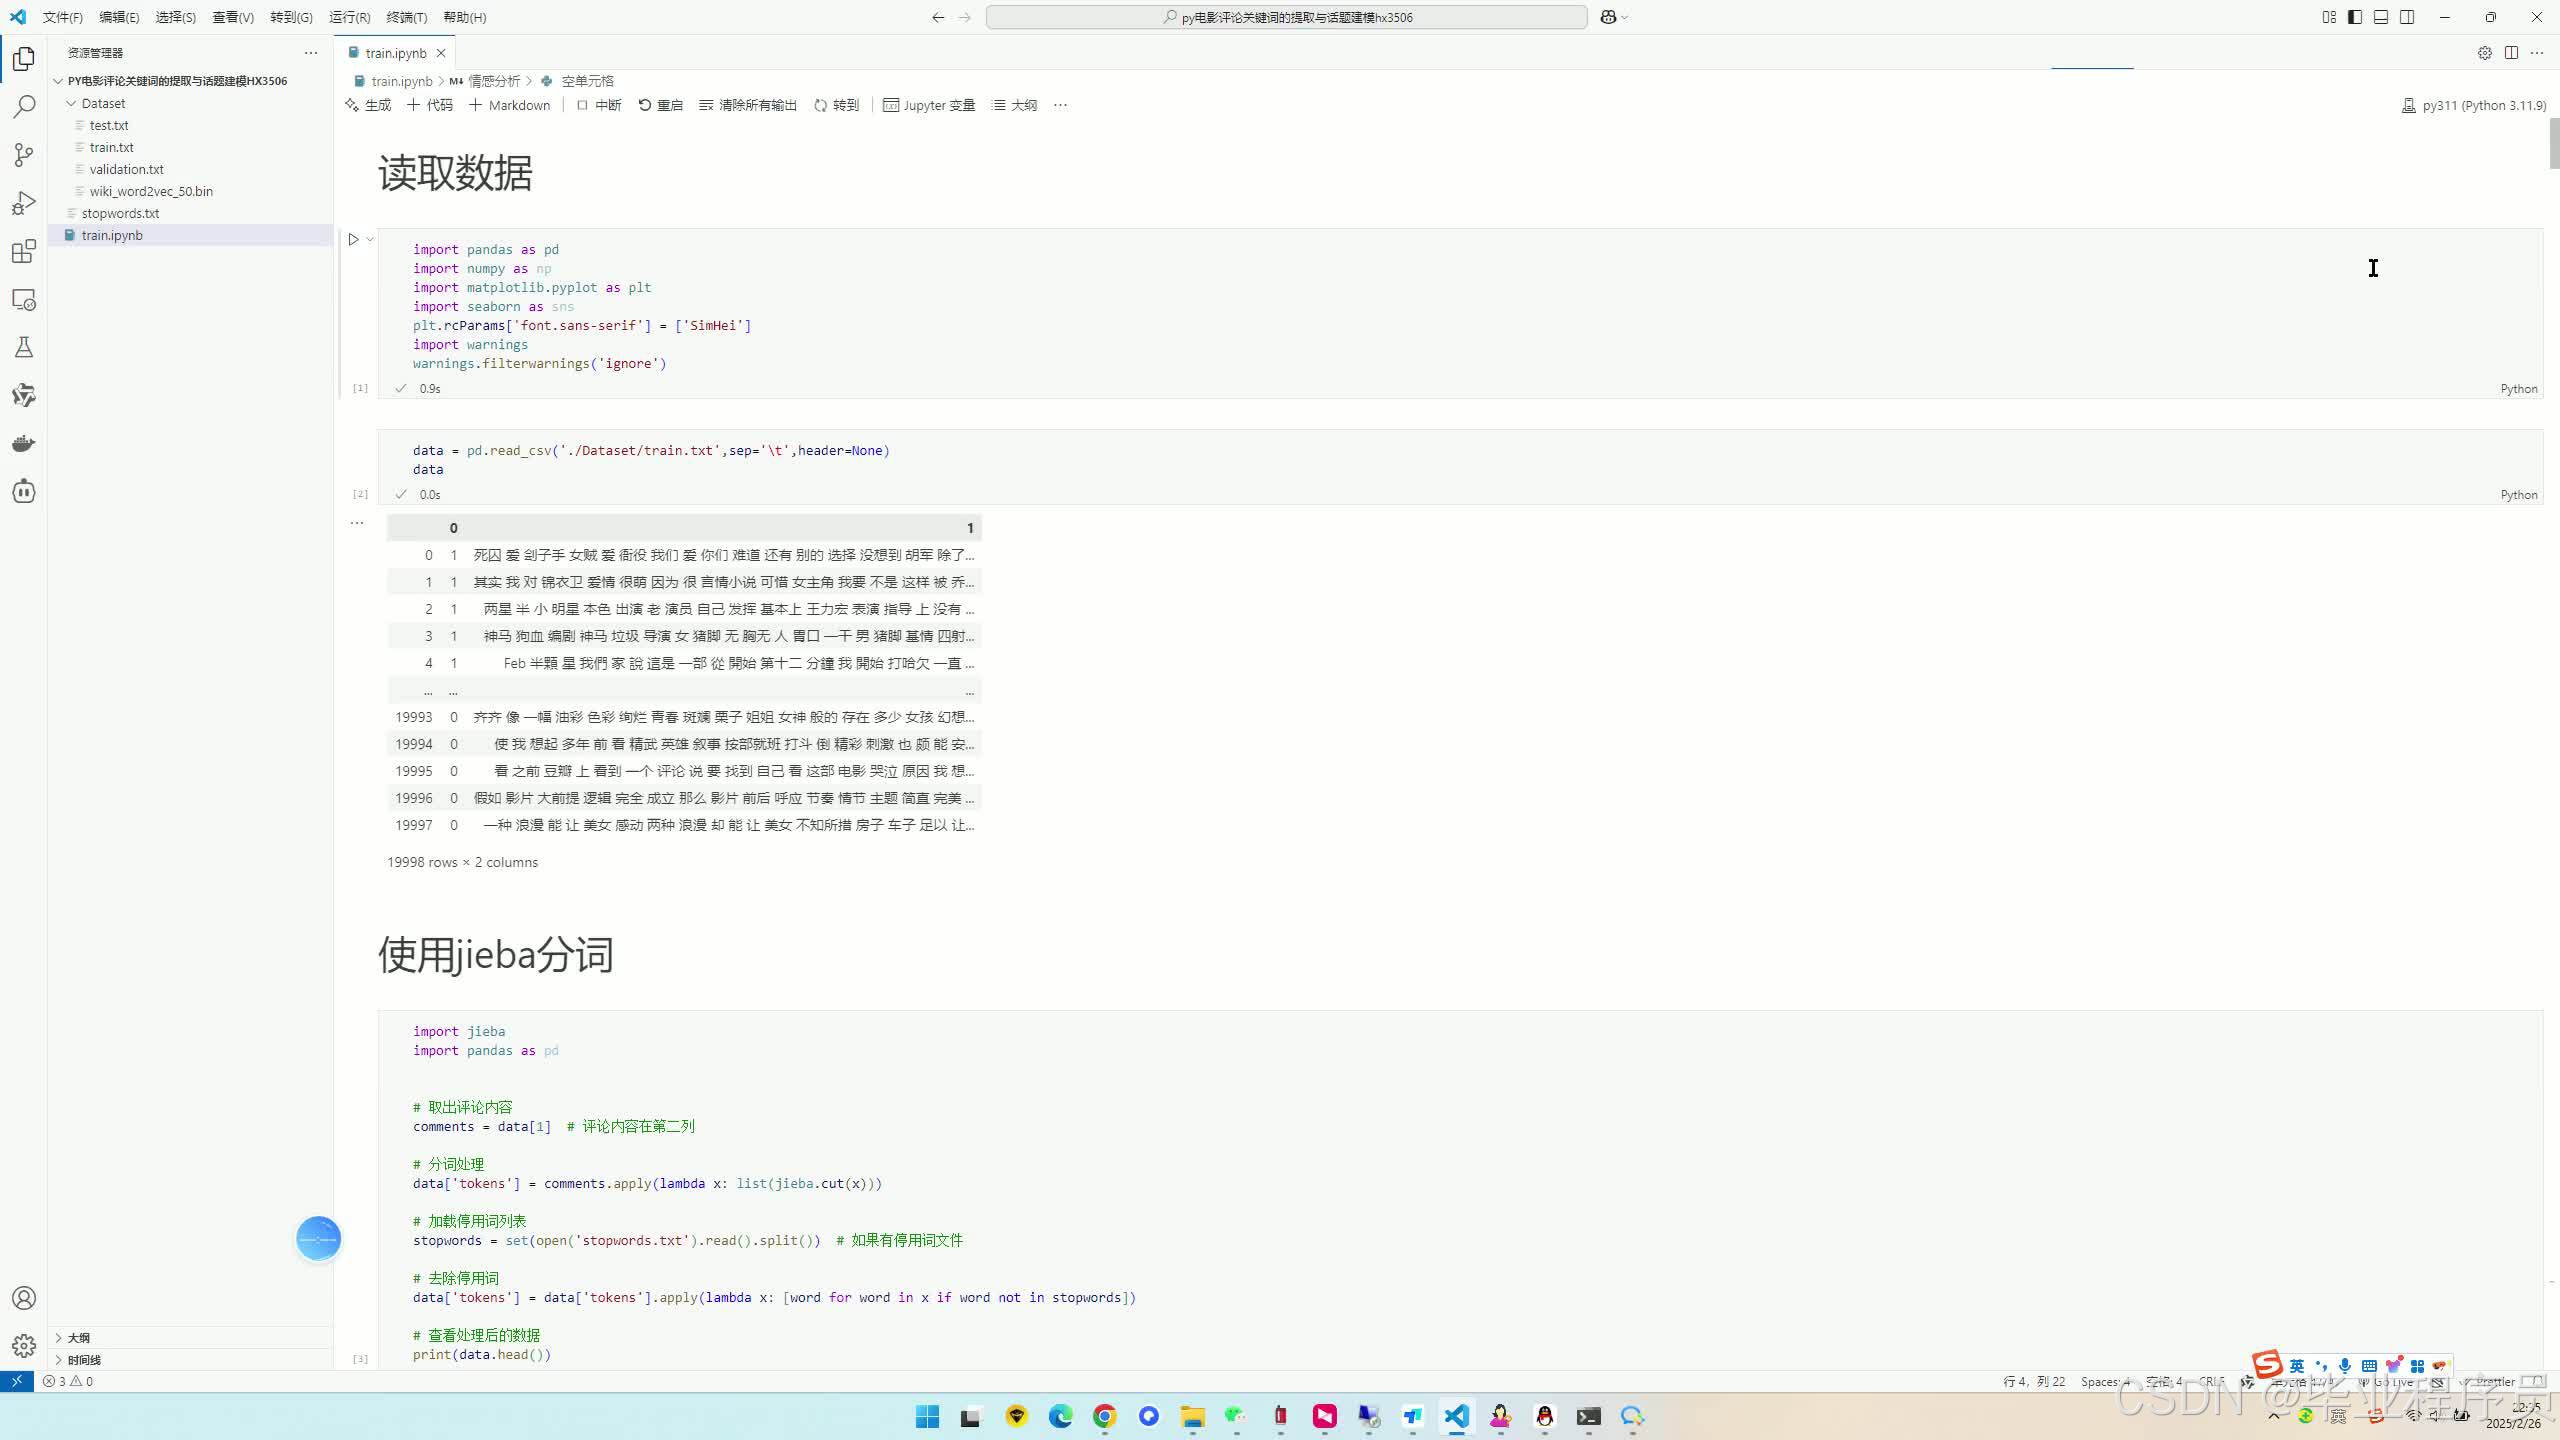Viewport: 2560px width, 1440px height.
Task: Open the Extensions view
Action: click(24, 251)
